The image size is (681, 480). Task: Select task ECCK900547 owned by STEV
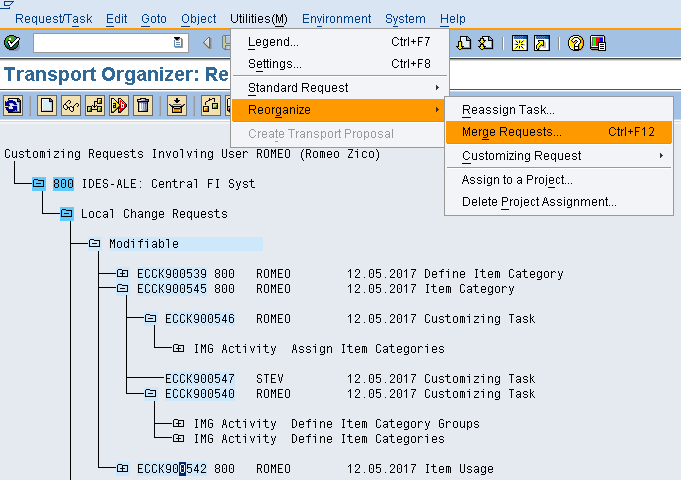click(x=199, y=379)
